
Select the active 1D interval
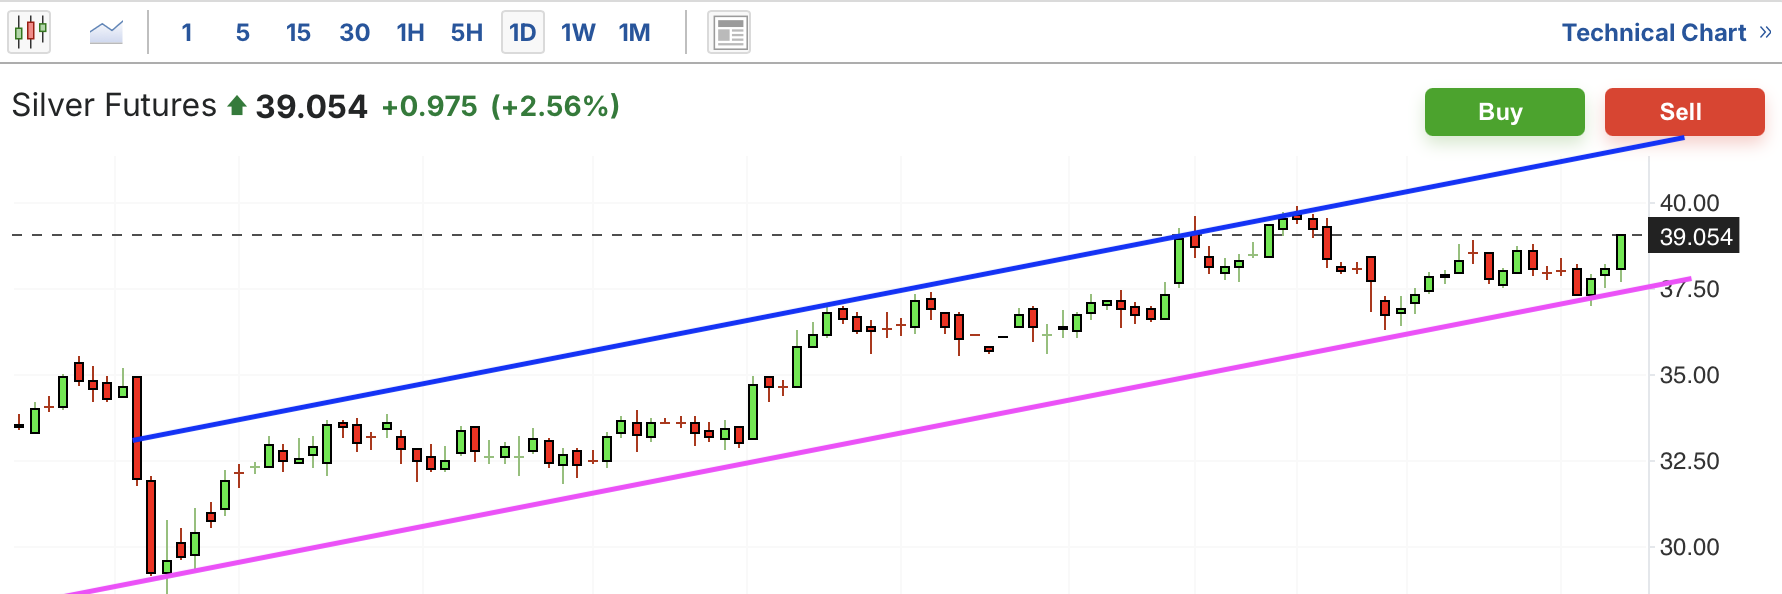[x=523, y=33]
